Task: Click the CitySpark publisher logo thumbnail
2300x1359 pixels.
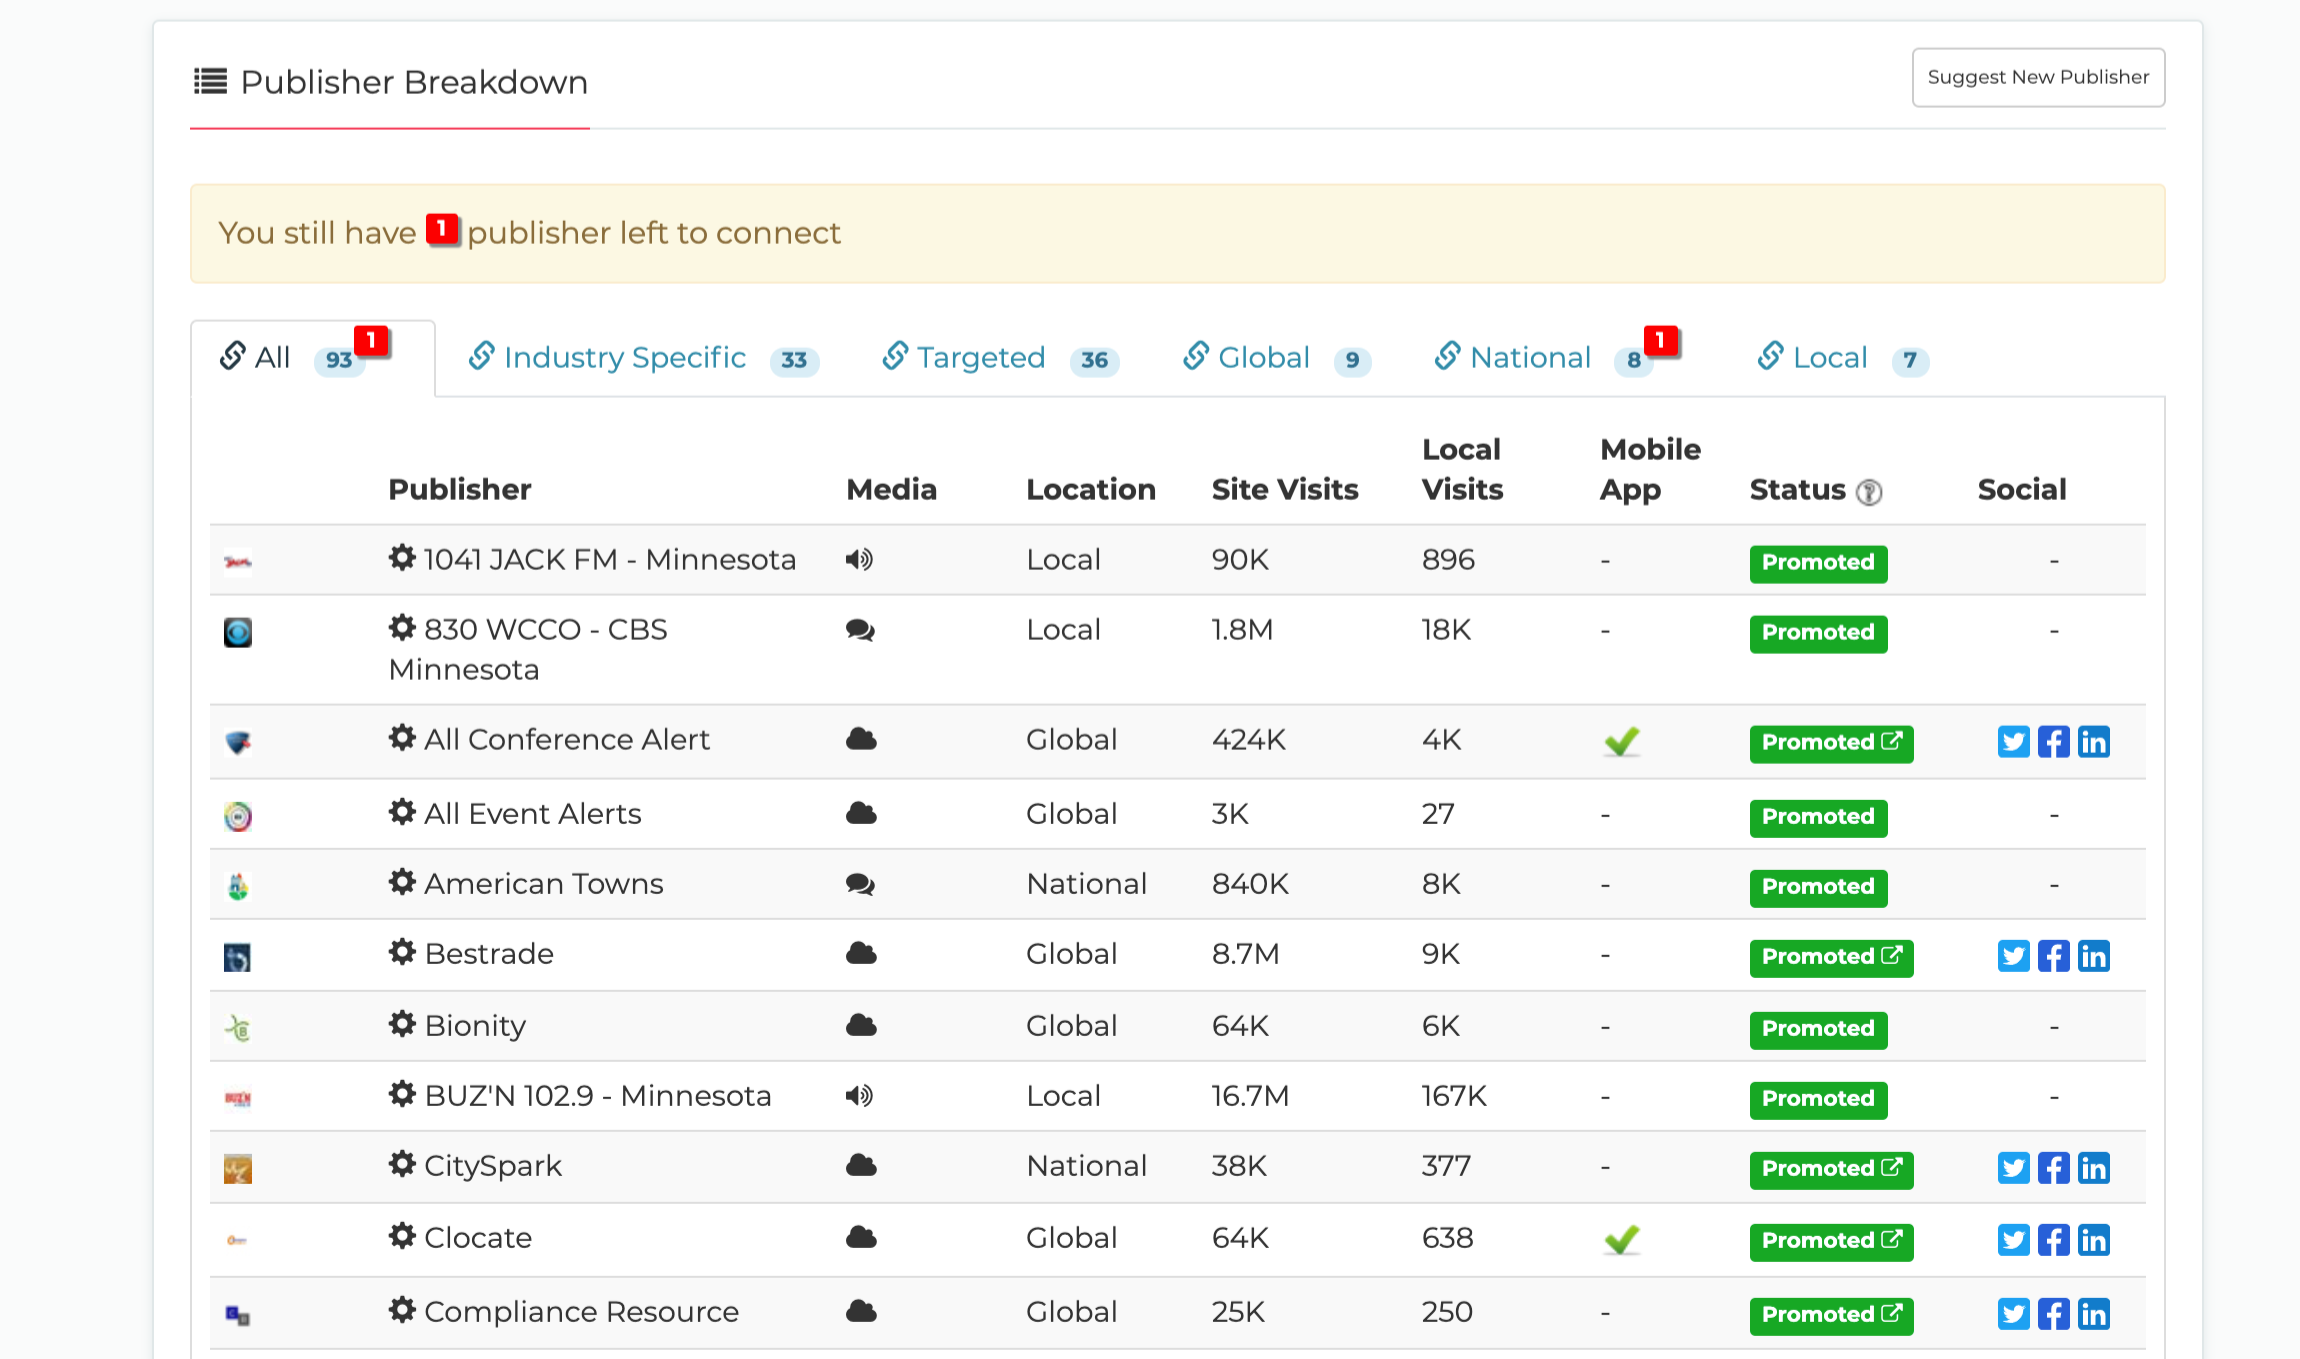Action: coord(238,1169)
